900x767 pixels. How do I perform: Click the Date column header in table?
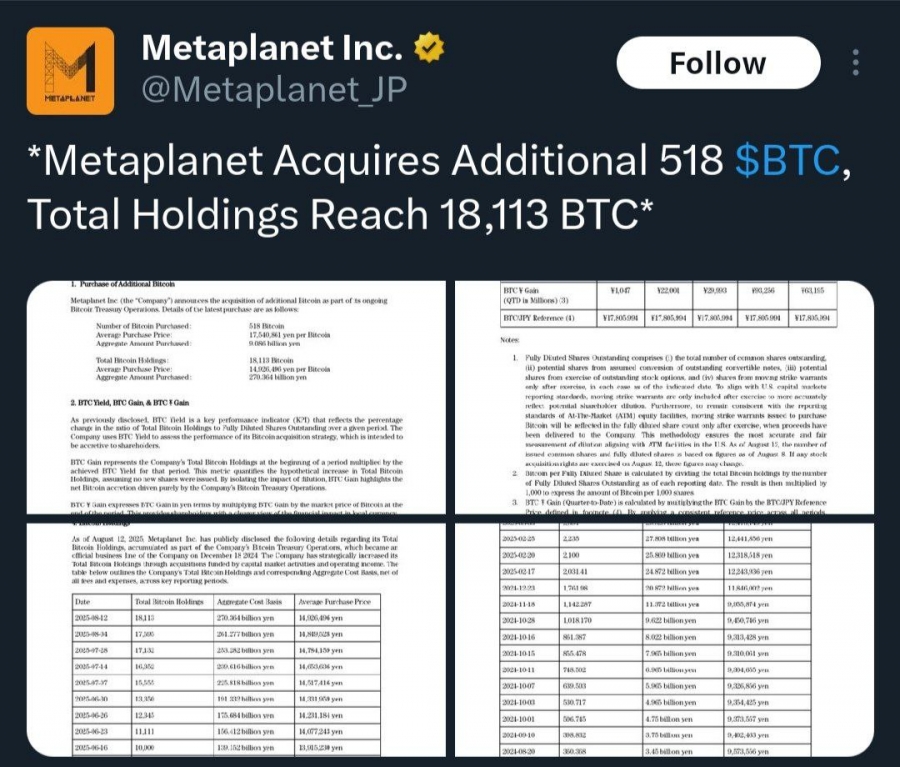coord(88,600)
